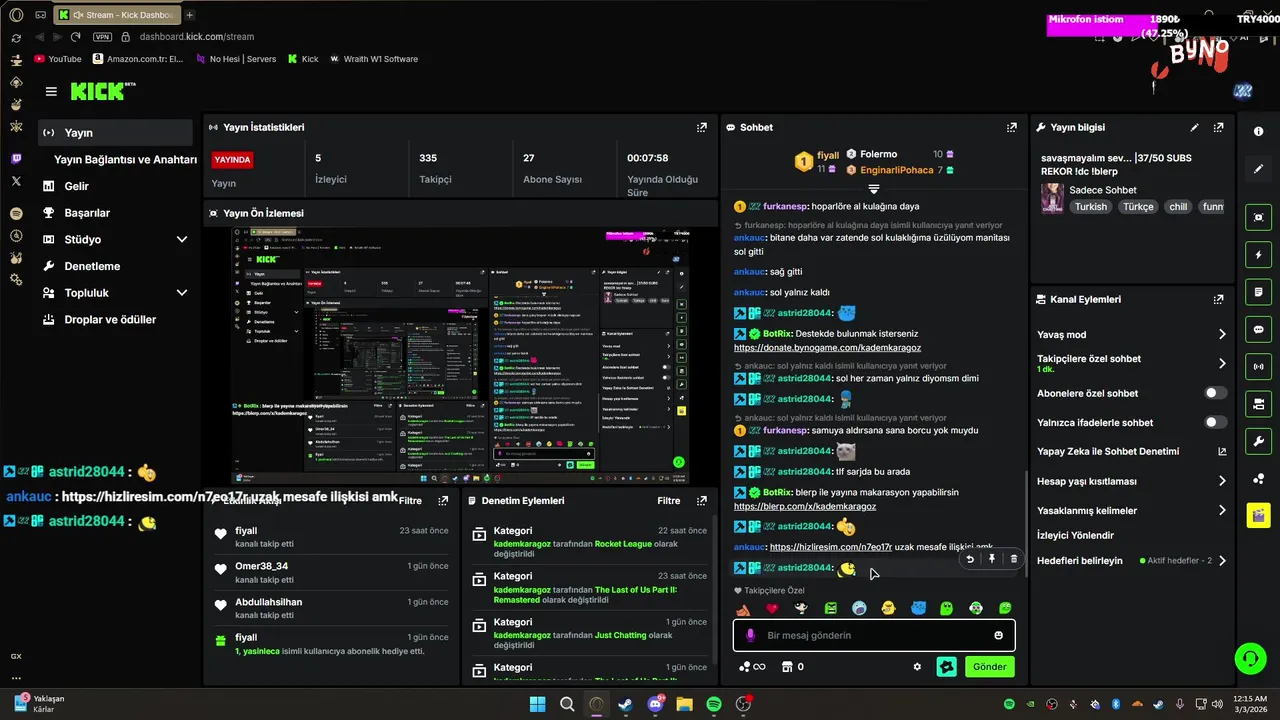Open Yavaş mod settings chevron
The image size is (1280, 720).
pyautogui.click(x=1221, y=335)
